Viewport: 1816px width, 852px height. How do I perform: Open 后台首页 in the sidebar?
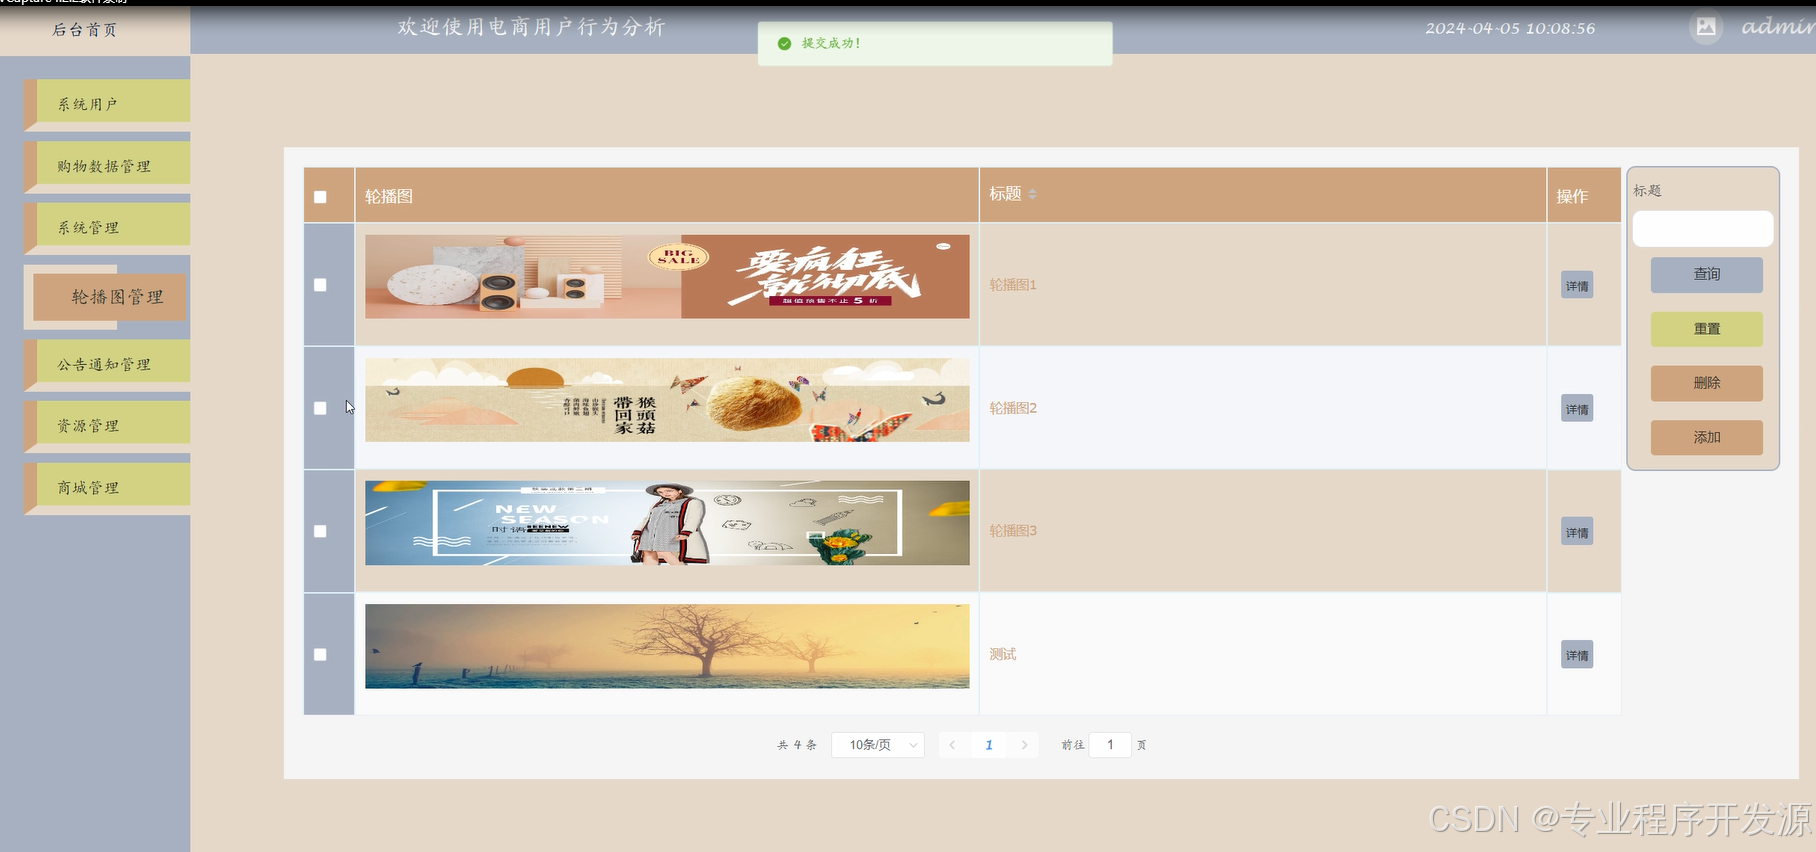pyautogui.click(x=85, y=30)
